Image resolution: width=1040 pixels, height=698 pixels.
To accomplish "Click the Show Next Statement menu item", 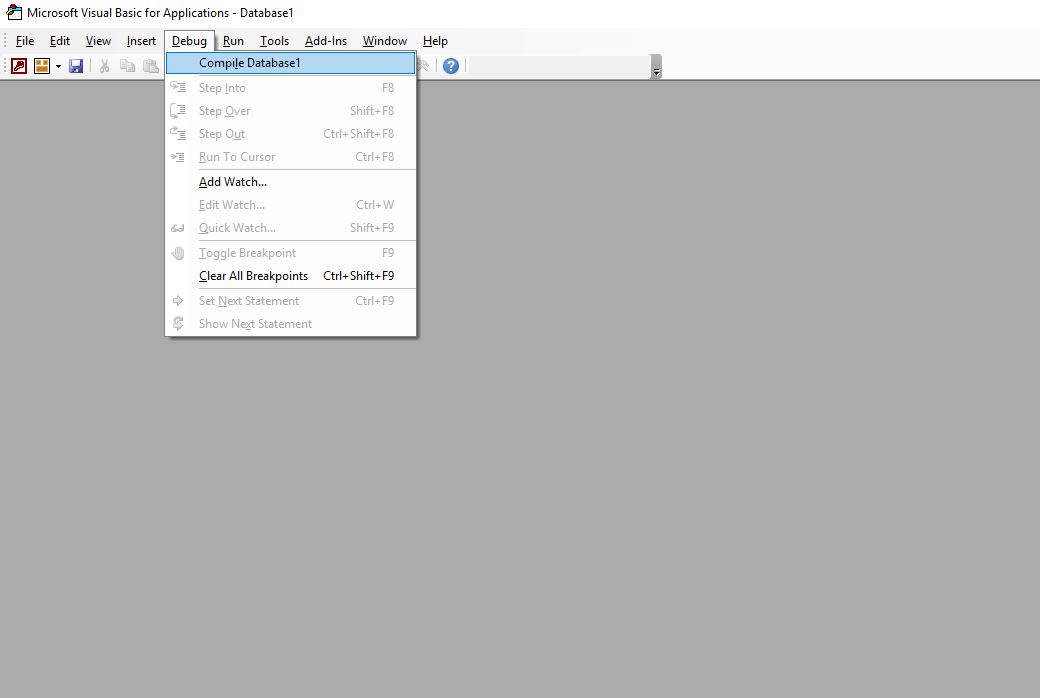I will coord(291,324).
